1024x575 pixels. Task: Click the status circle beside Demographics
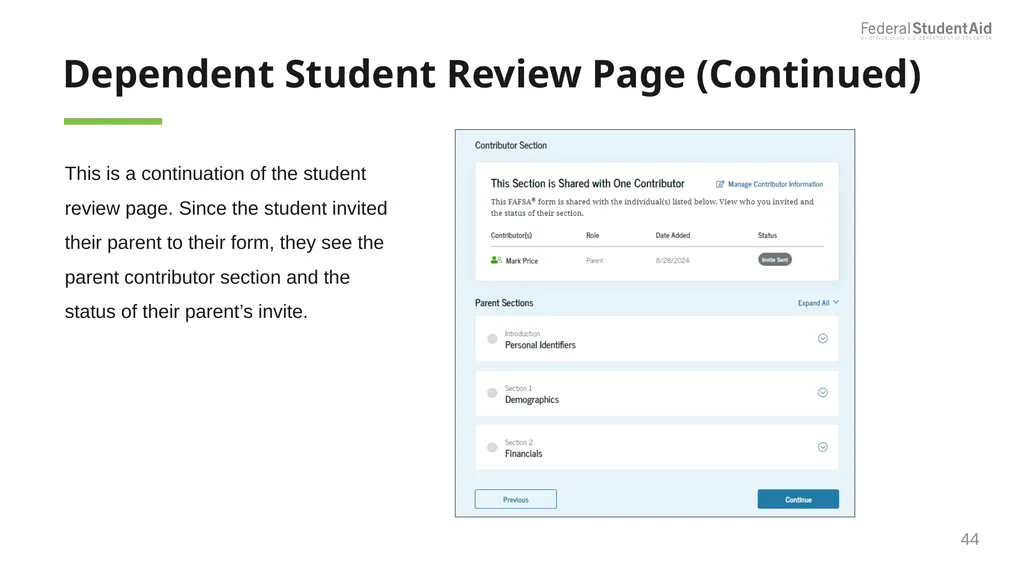tap(492, 393)
